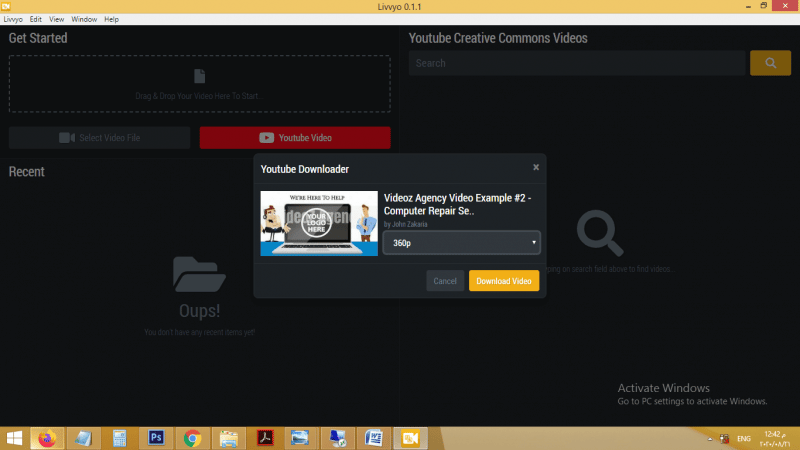Click the Download Video button
Screen dimensions: 800x450
point(504,281)
